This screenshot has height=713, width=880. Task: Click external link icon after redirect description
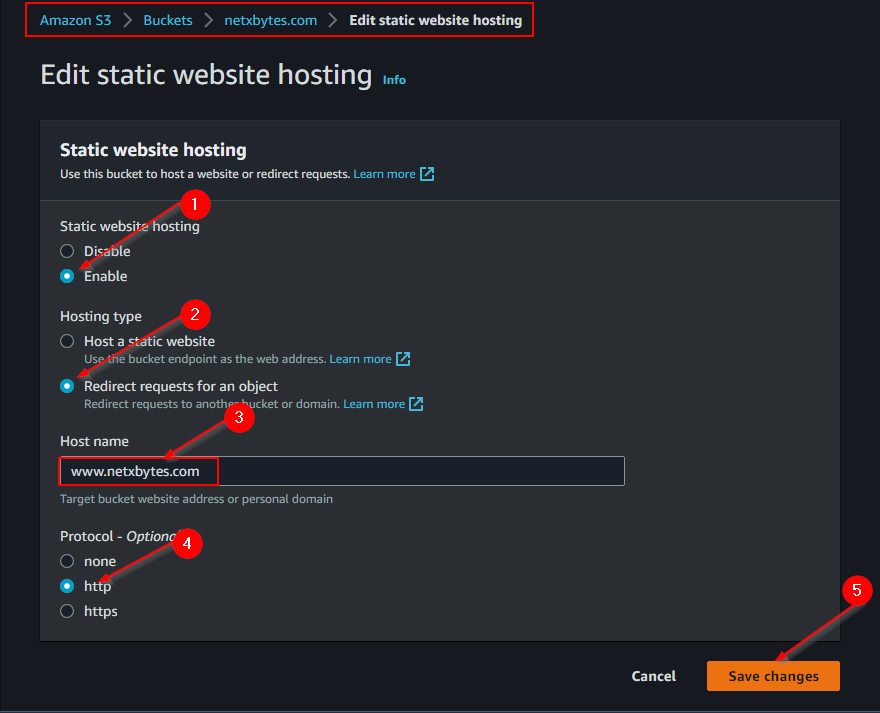[x=416, y=404]
